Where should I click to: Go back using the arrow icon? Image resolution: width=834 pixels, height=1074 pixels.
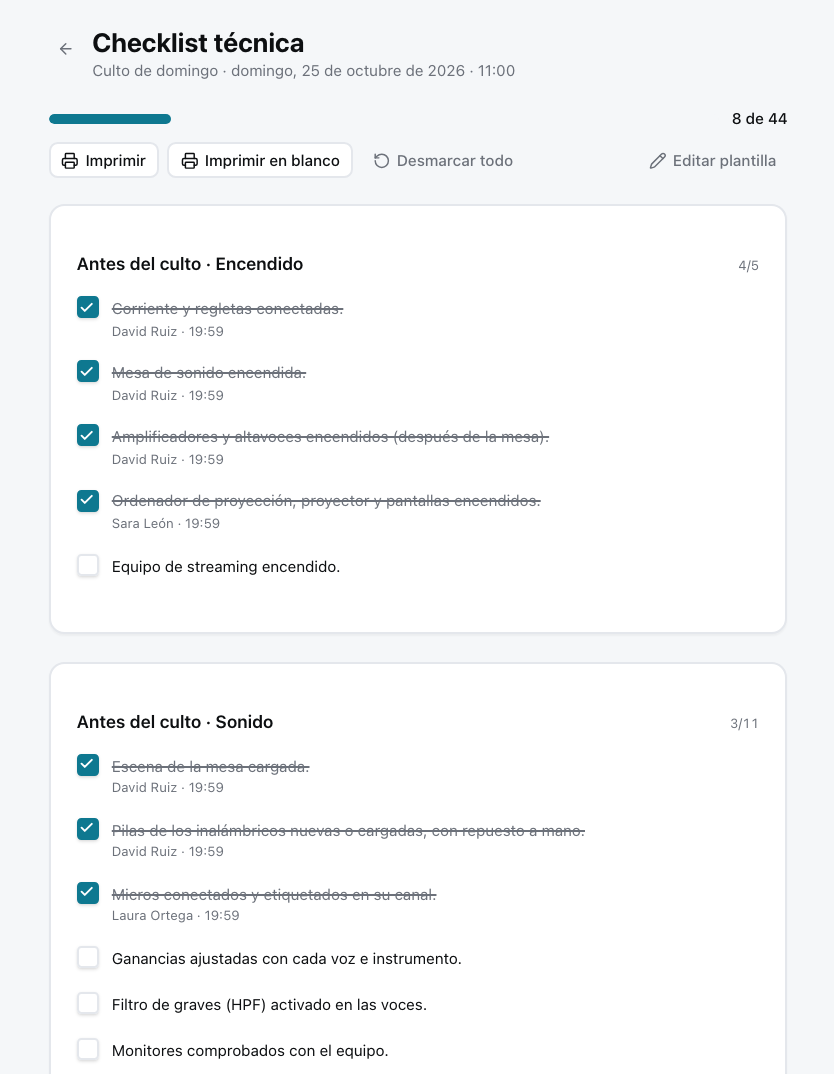click(66, 49)
